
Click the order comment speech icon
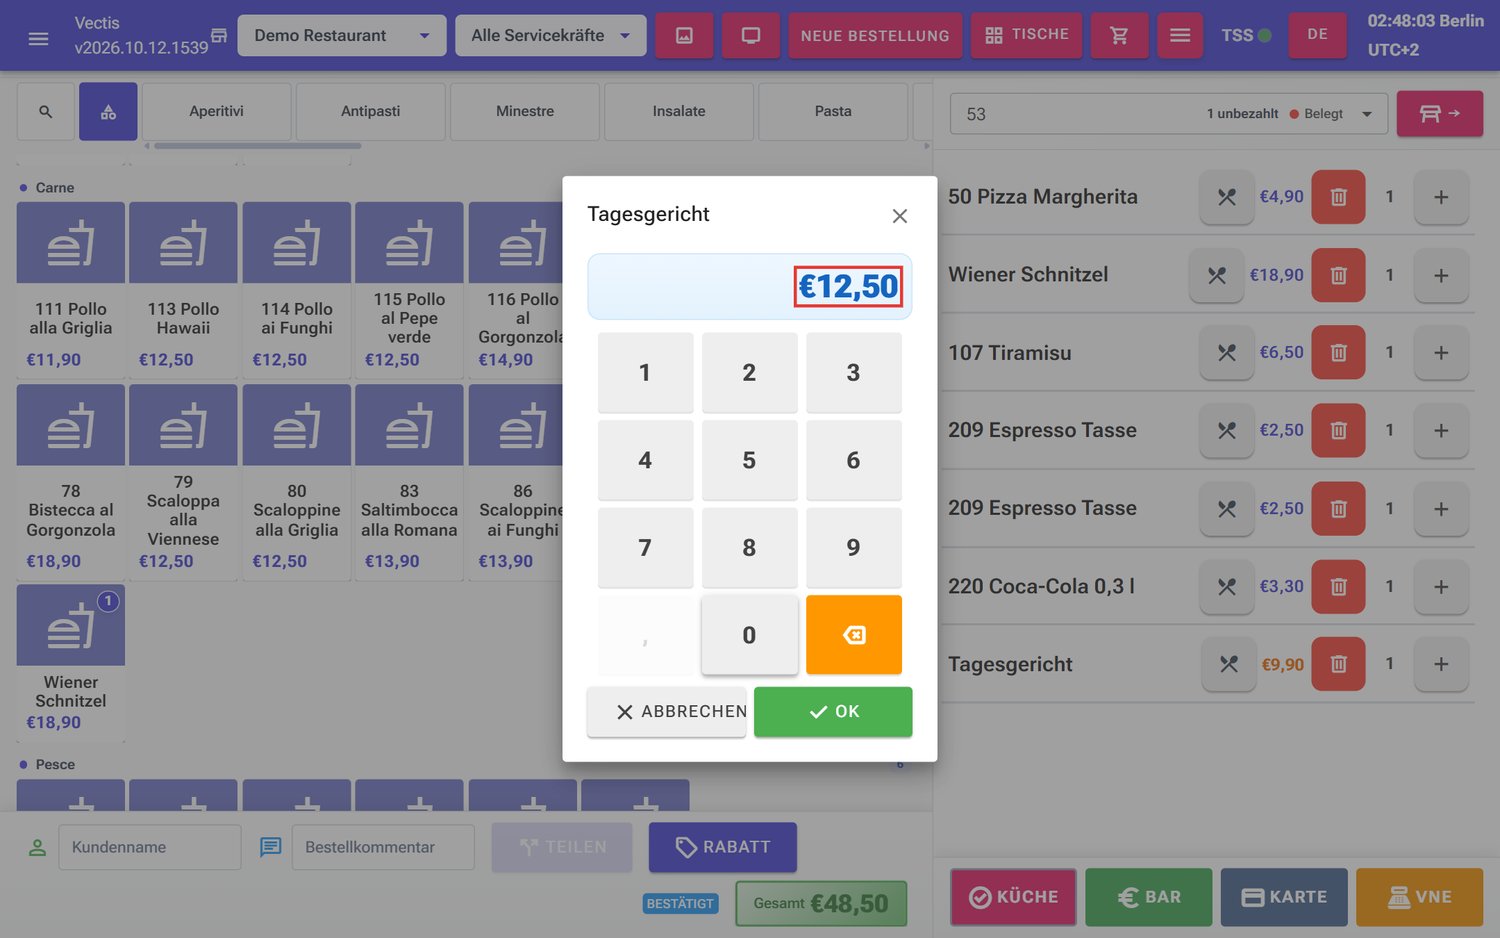click(270, 847)
